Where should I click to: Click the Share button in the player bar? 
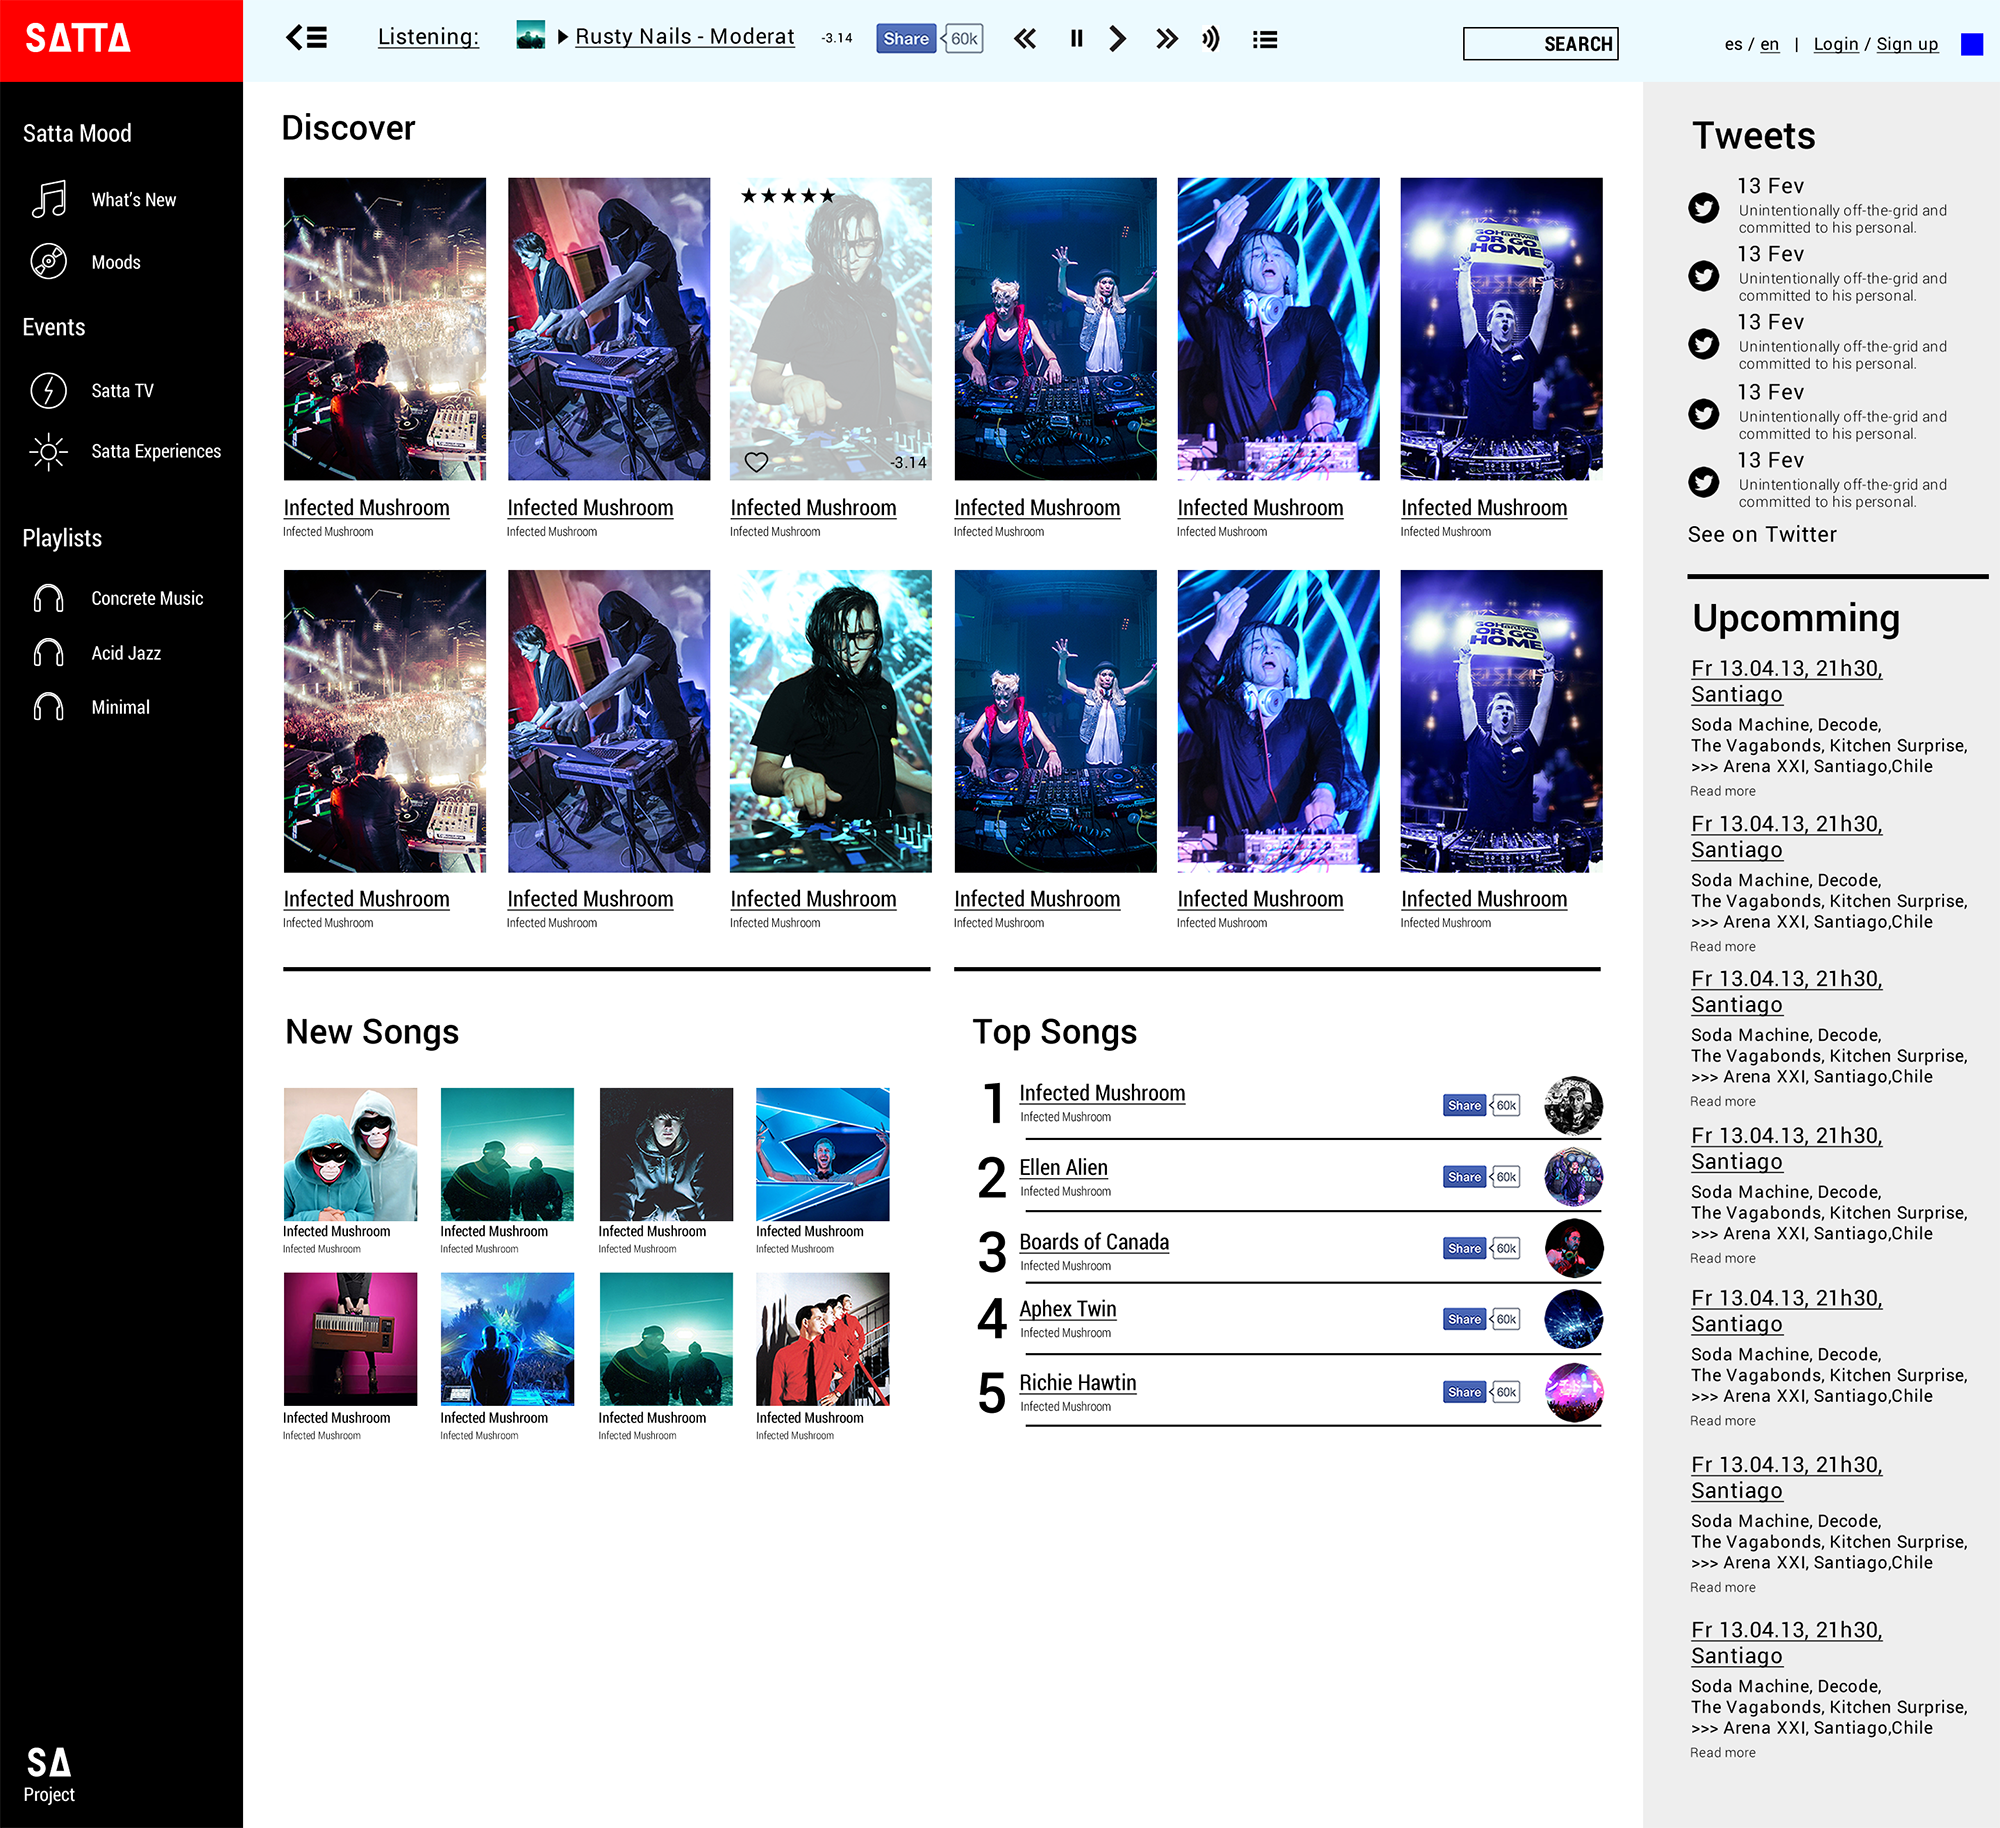pos(906,39)
